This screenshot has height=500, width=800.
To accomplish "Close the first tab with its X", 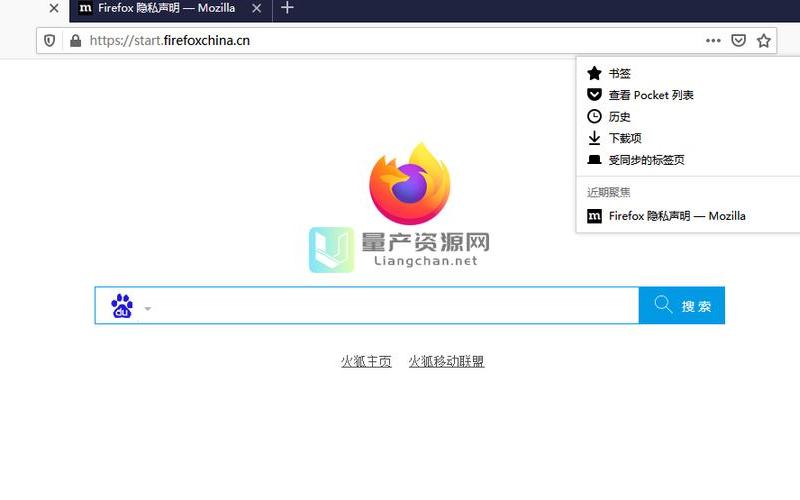I will pyautogui.click(x=54, y=8).
